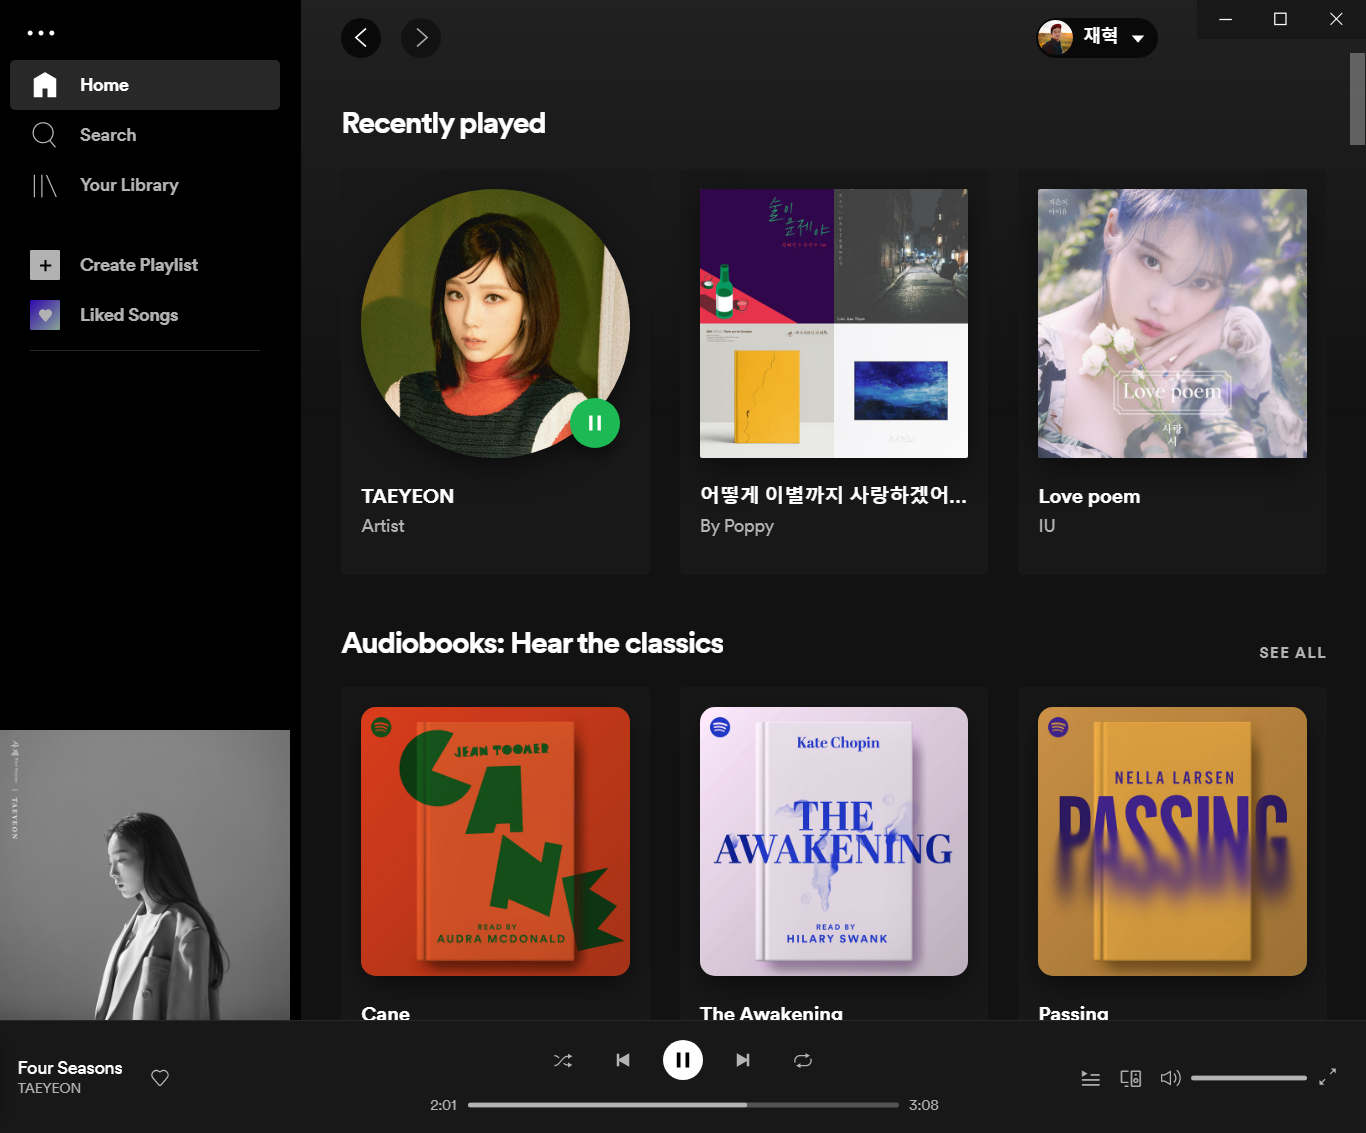The width and height of the screenshot is (1366, 1133).
Task: Navigate back with the left arrow
Action: [x=361, y=38]
